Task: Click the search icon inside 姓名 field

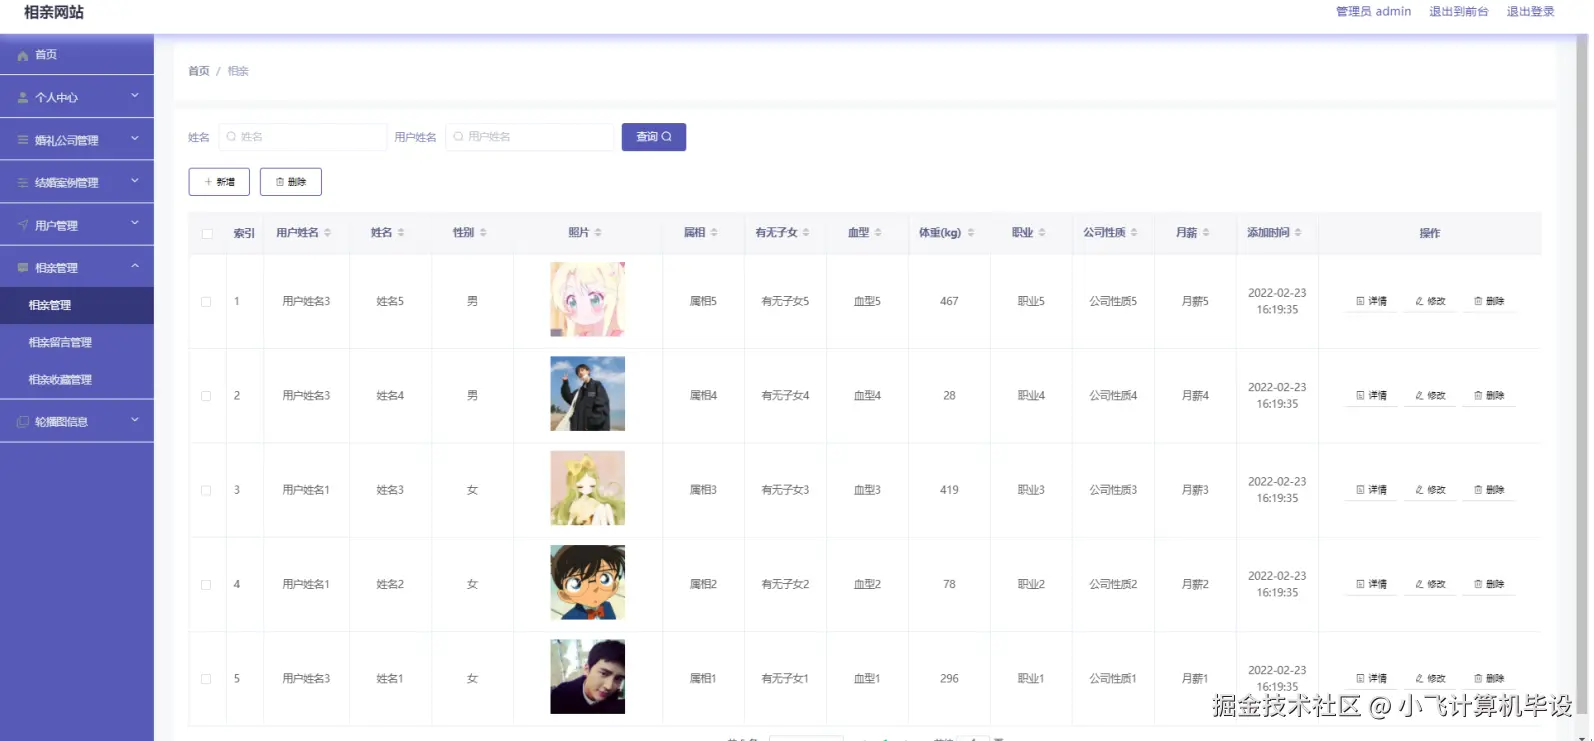Action: pyautogui.click(x=232, y=137)
